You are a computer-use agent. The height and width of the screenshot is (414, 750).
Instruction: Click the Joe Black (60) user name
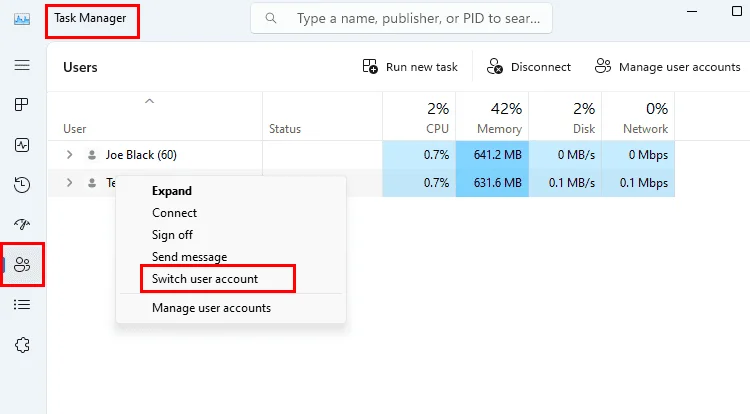[x=141, y=155]
